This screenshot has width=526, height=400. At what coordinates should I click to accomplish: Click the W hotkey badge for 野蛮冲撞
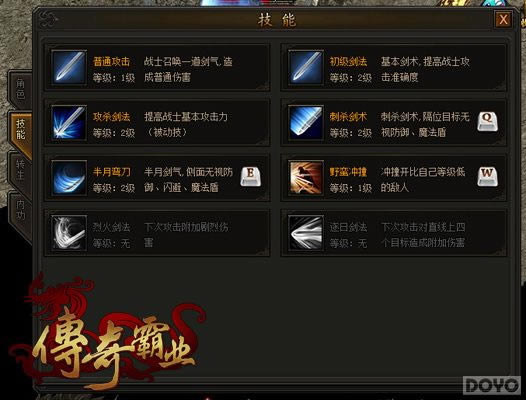point(487,177)
